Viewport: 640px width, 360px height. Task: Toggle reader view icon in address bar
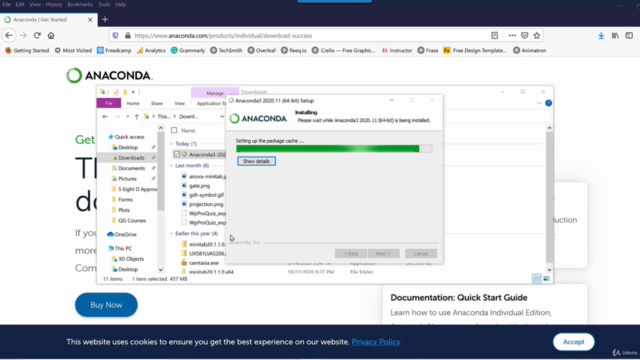(x=495, y=36)
